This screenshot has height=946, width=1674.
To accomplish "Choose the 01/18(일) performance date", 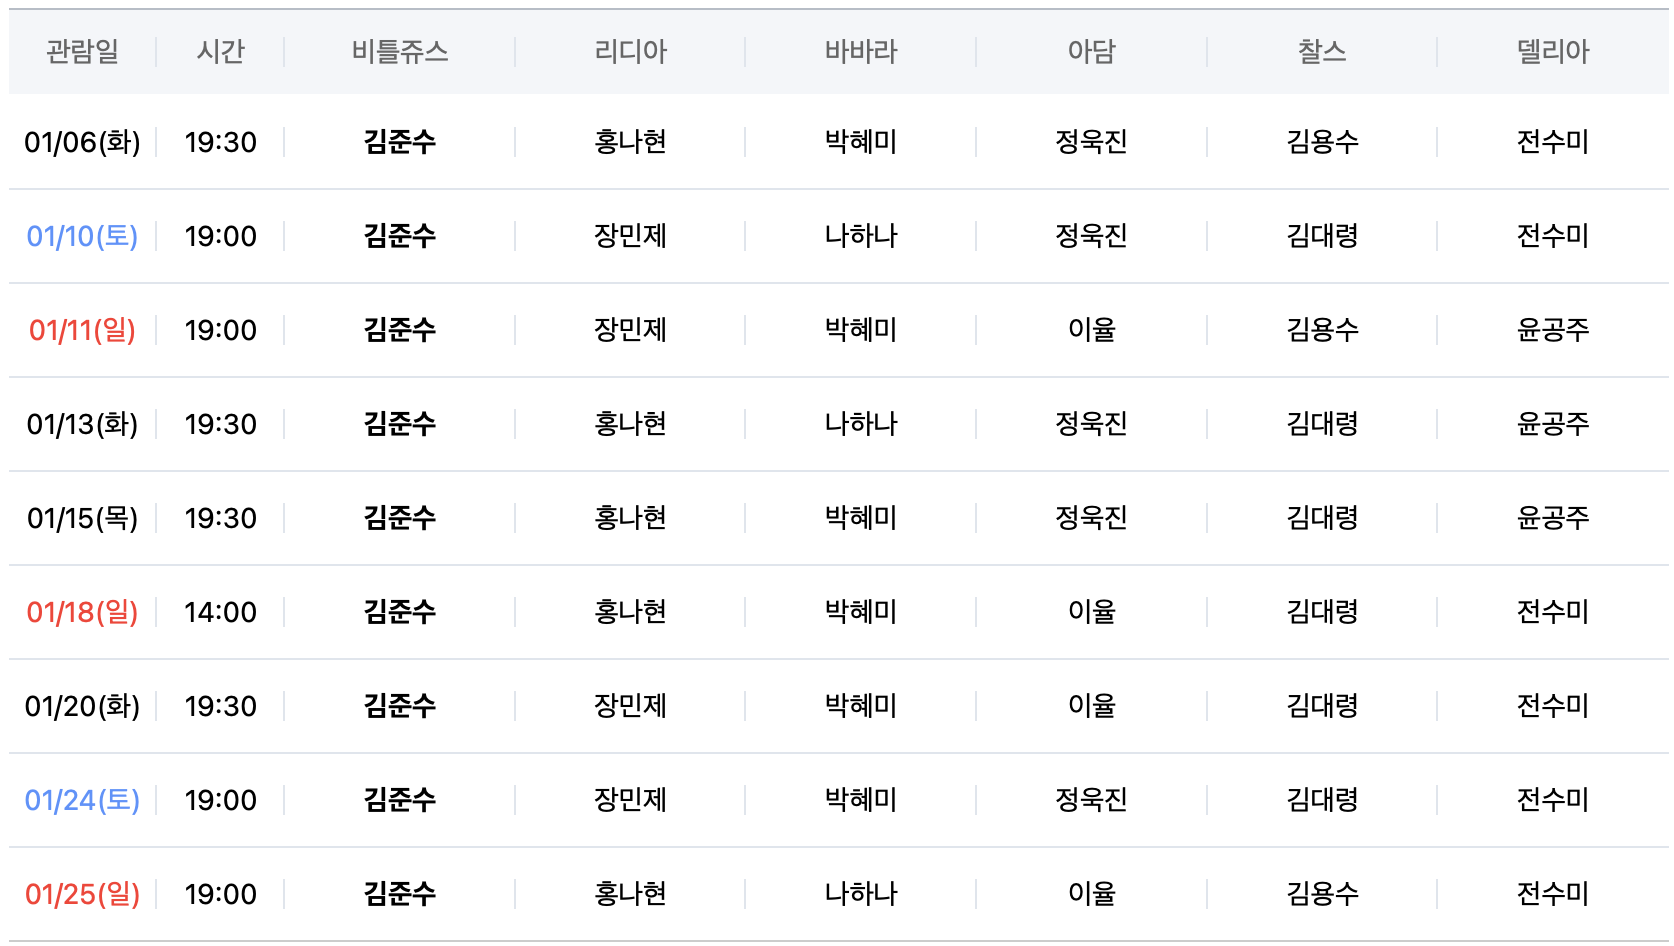I will 82,612.
